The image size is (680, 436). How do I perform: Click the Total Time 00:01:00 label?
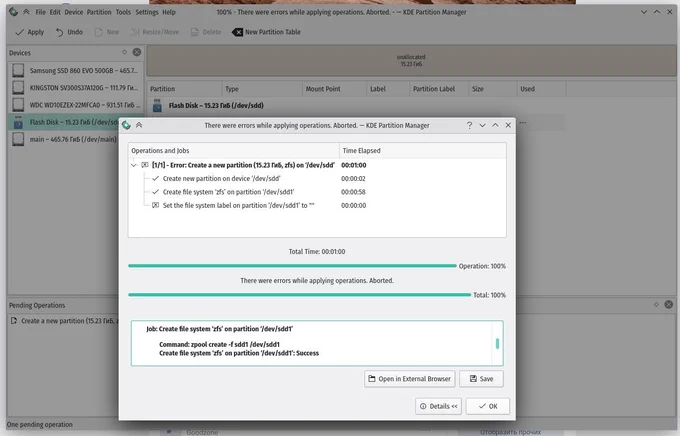tap(317, 252)
